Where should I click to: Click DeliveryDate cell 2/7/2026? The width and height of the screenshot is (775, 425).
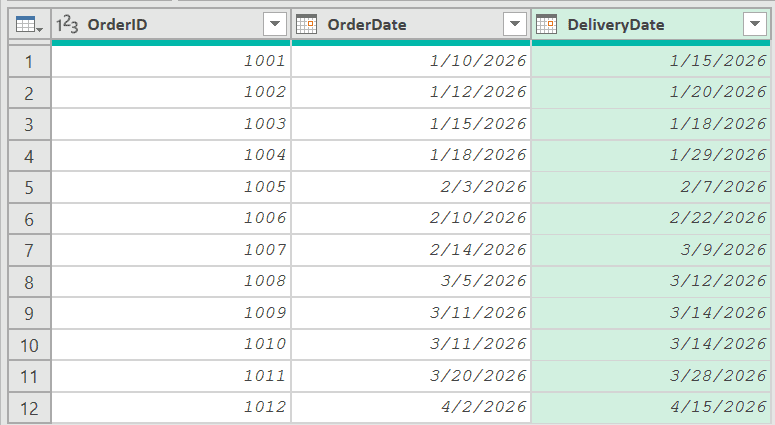(651, 187)
